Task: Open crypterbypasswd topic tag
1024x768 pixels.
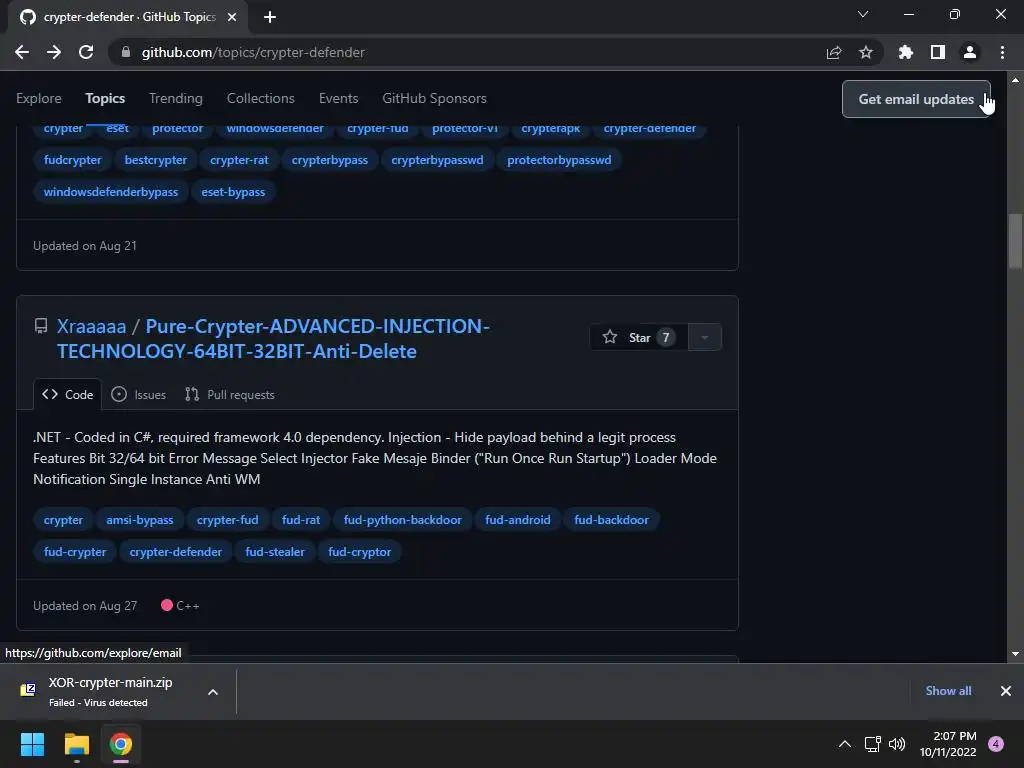Action: 438,160
